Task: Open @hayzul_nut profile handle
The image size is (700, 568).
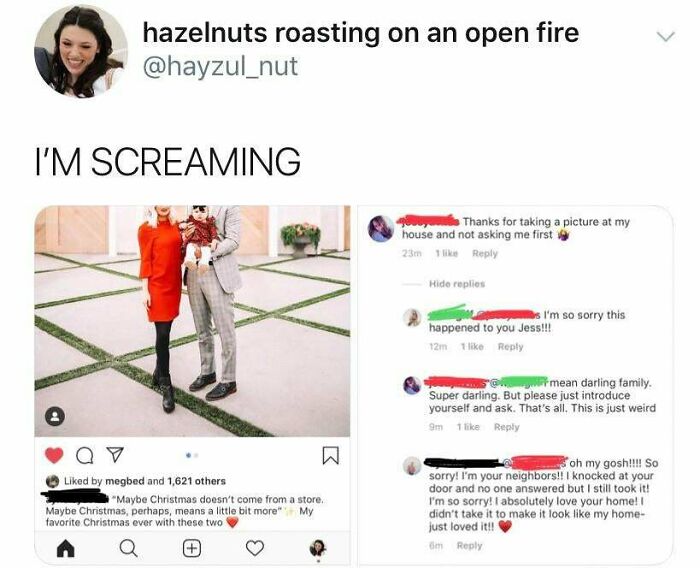Action: [x=220, y=67]
